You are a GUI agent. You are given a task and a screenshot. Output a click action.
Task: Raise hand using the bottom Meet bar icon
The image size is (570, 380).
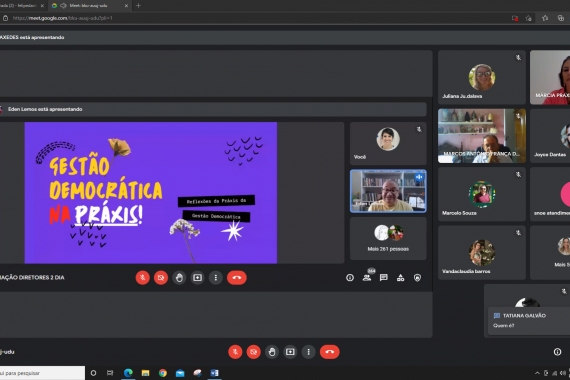pyautogui.click(x=272, y=352)
